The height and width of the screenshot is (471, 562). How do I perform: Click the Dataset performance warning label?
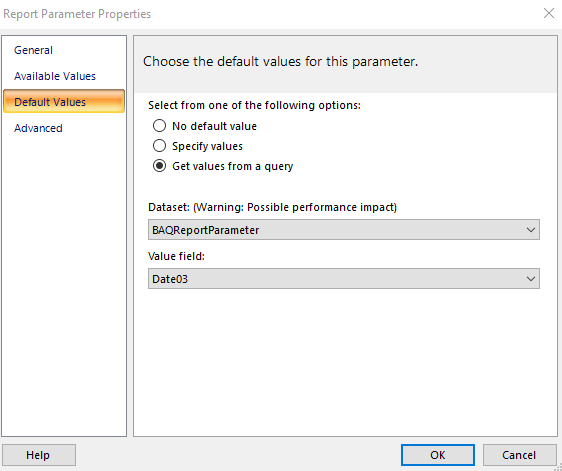coord(272,207)
